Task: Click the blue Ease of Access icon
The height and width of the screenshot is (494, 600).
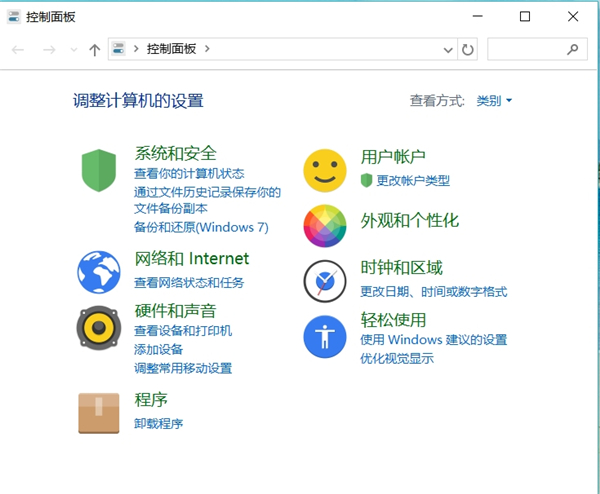Action: click(325, 337)
